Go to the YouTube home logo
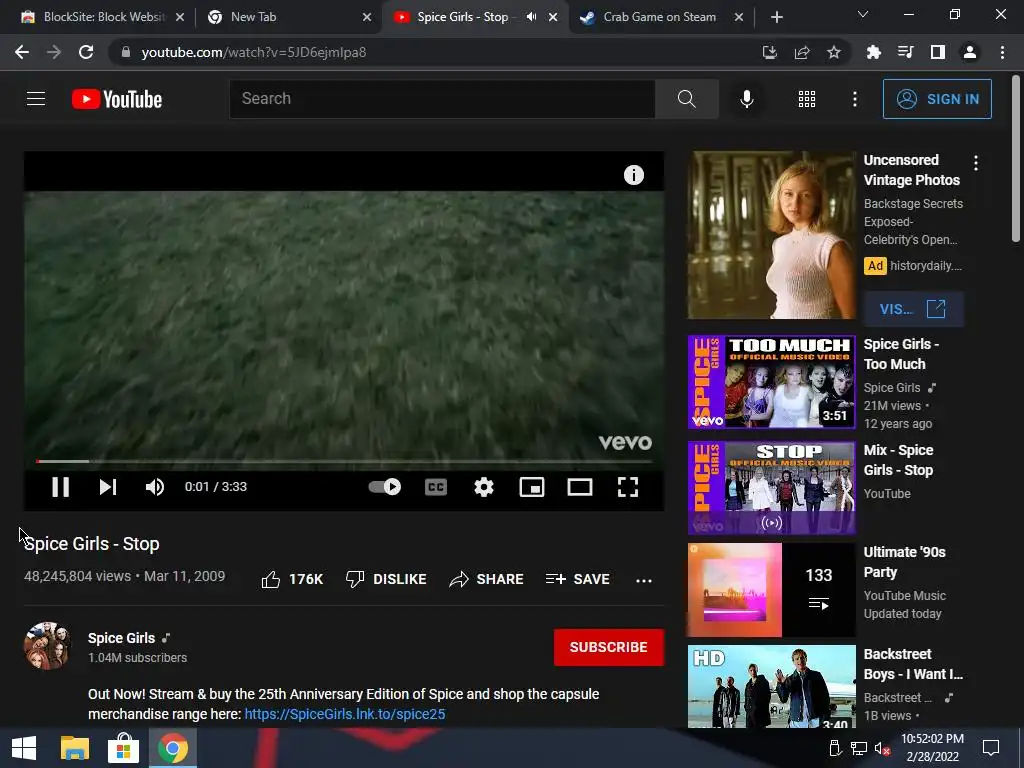The width and height of the screenshot is (1024, 768). pyautogui.click(x=117, y=99)
